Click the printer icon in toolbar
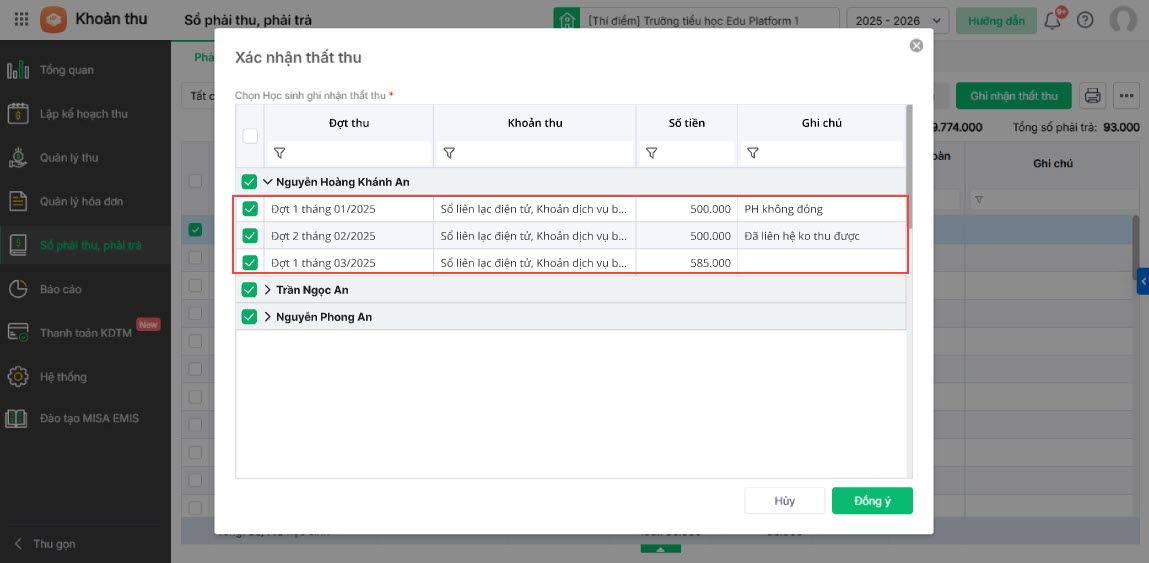Viewport: 1149px width, 563px height. pos(1093,96)
